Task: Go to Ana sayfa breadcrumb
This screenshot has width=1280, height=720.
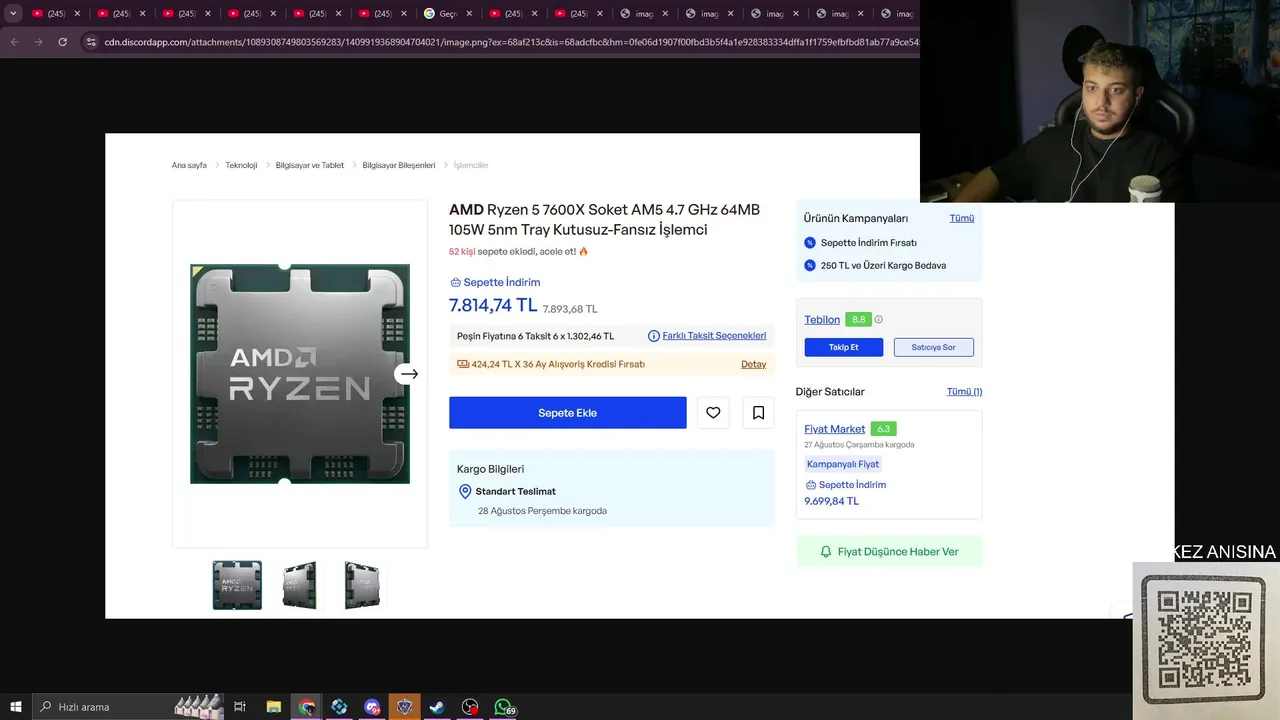Action: (189, 165)
